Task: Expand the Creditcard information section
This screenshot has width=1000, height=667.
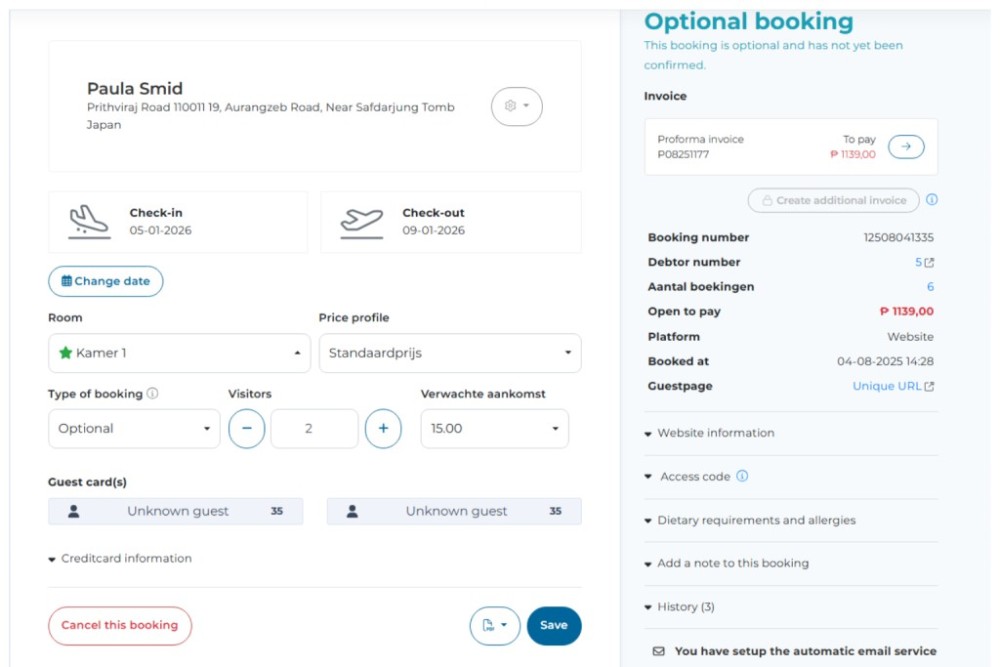Action: click(120, 559)
